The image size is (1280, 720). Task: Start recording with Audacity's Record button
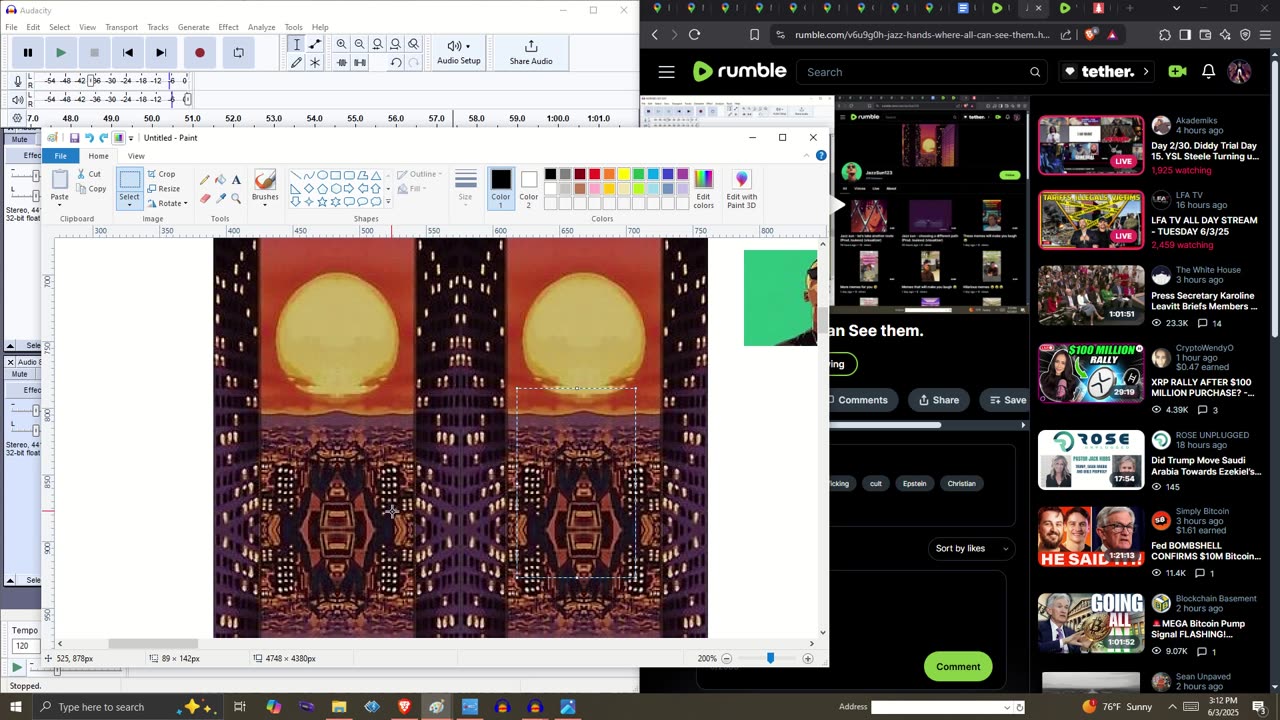(x=200, y=53)
